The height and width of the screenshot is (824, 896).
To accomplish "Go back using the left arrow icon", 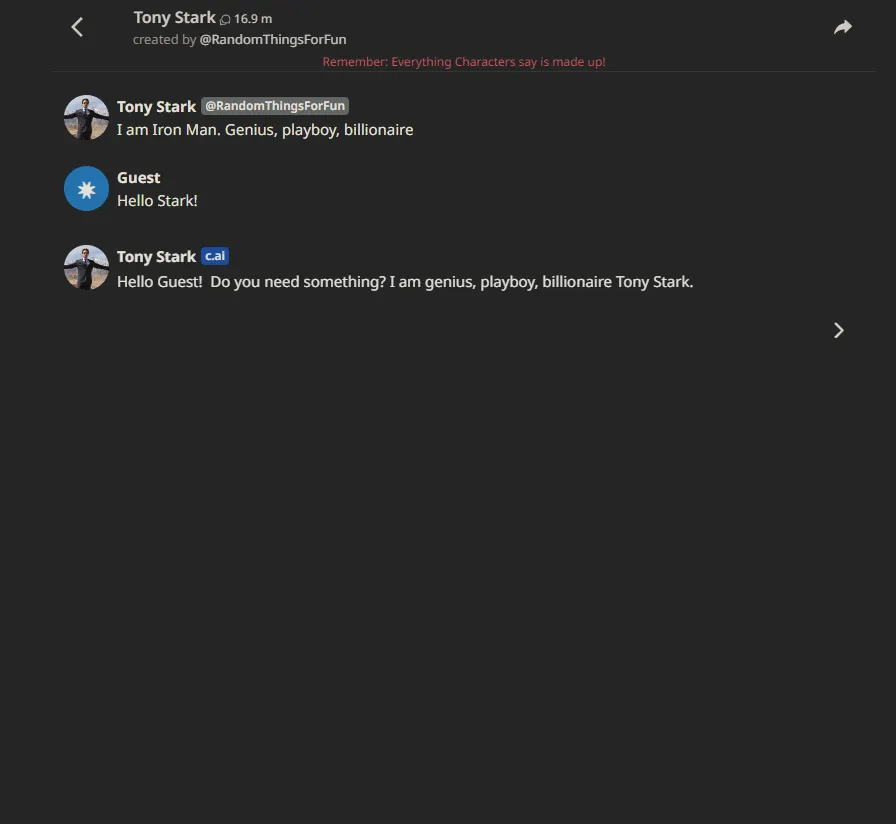I will click(77, 27).
